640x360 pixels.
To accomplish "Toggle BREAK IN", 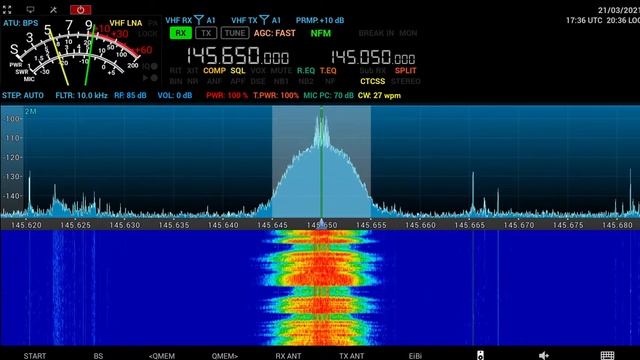I will [376, 33].
